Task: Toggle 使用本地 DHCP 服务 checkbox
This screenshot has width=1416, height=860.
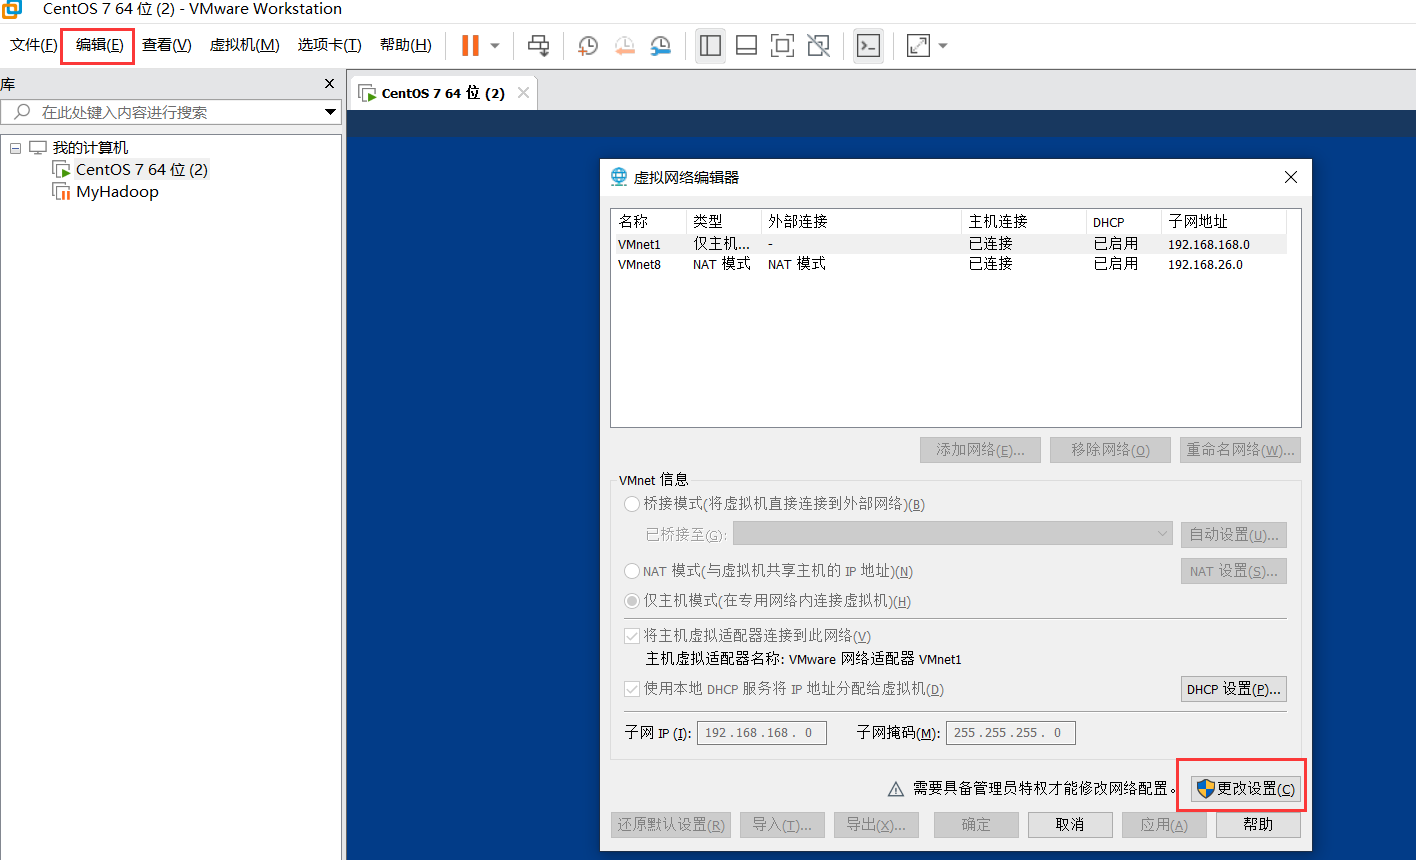Action: coord(632,689)
